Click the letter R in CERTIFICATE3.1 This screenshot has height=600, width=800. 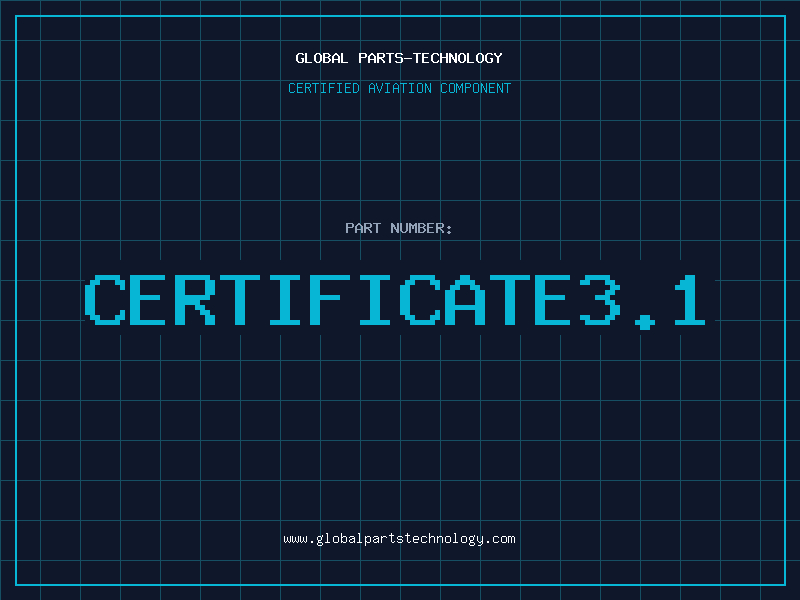pyautogui.click(x=195, y=299)
